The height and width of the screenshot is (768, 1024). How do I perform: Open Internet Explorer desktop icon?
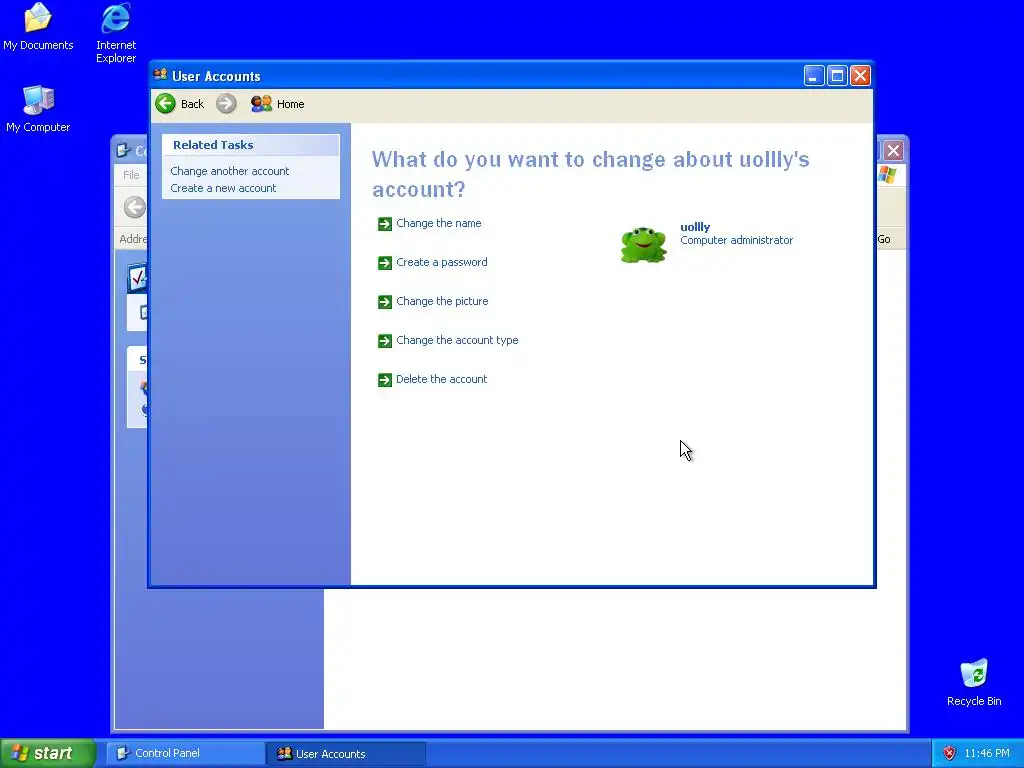click(116, 33)
